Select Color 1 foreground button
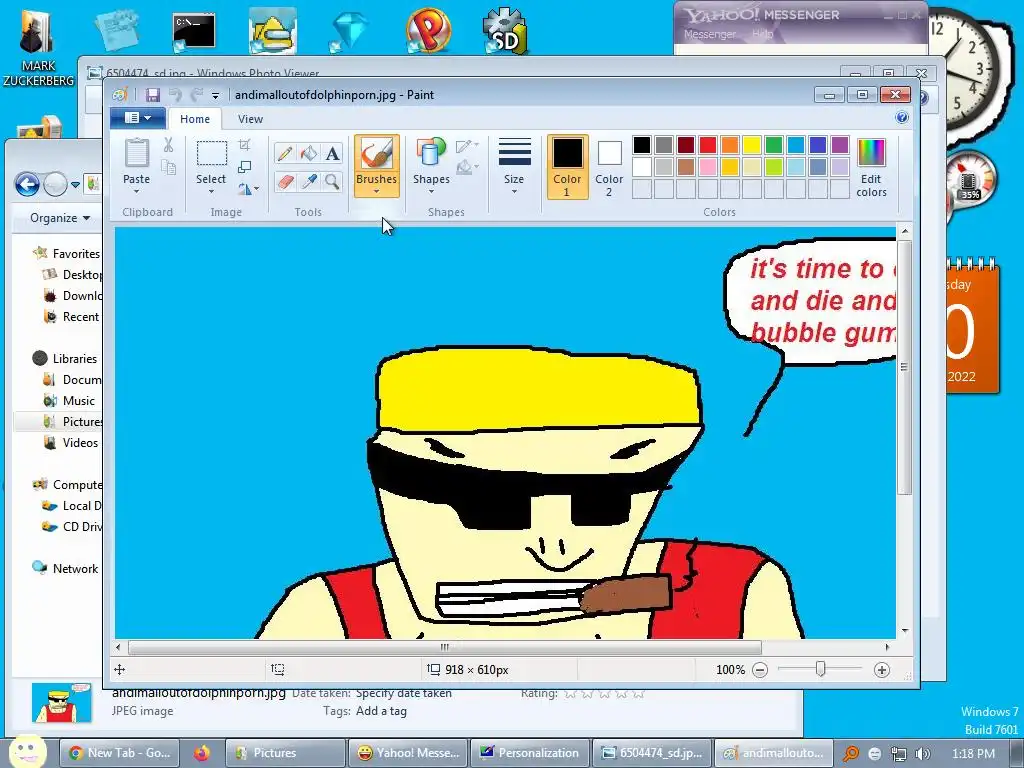Viewport: 1024px width, 768px height. (567, 167)
